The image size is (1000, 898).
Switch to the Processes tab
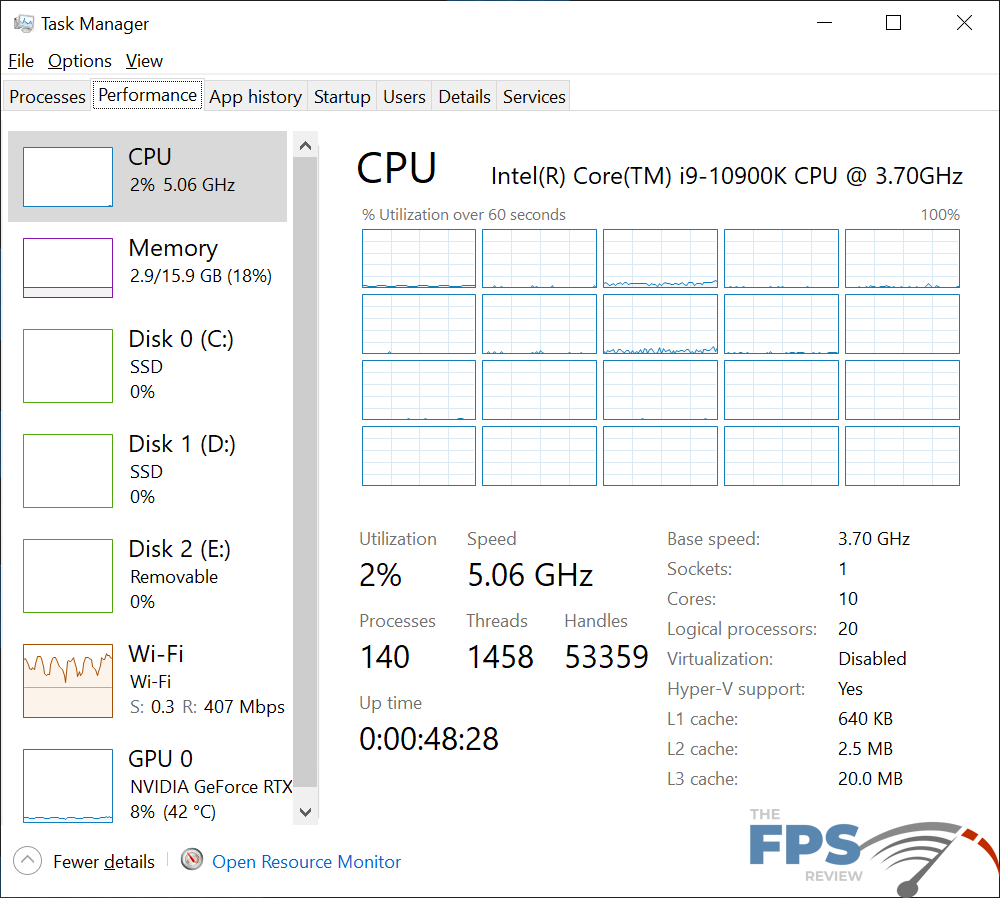47,96
